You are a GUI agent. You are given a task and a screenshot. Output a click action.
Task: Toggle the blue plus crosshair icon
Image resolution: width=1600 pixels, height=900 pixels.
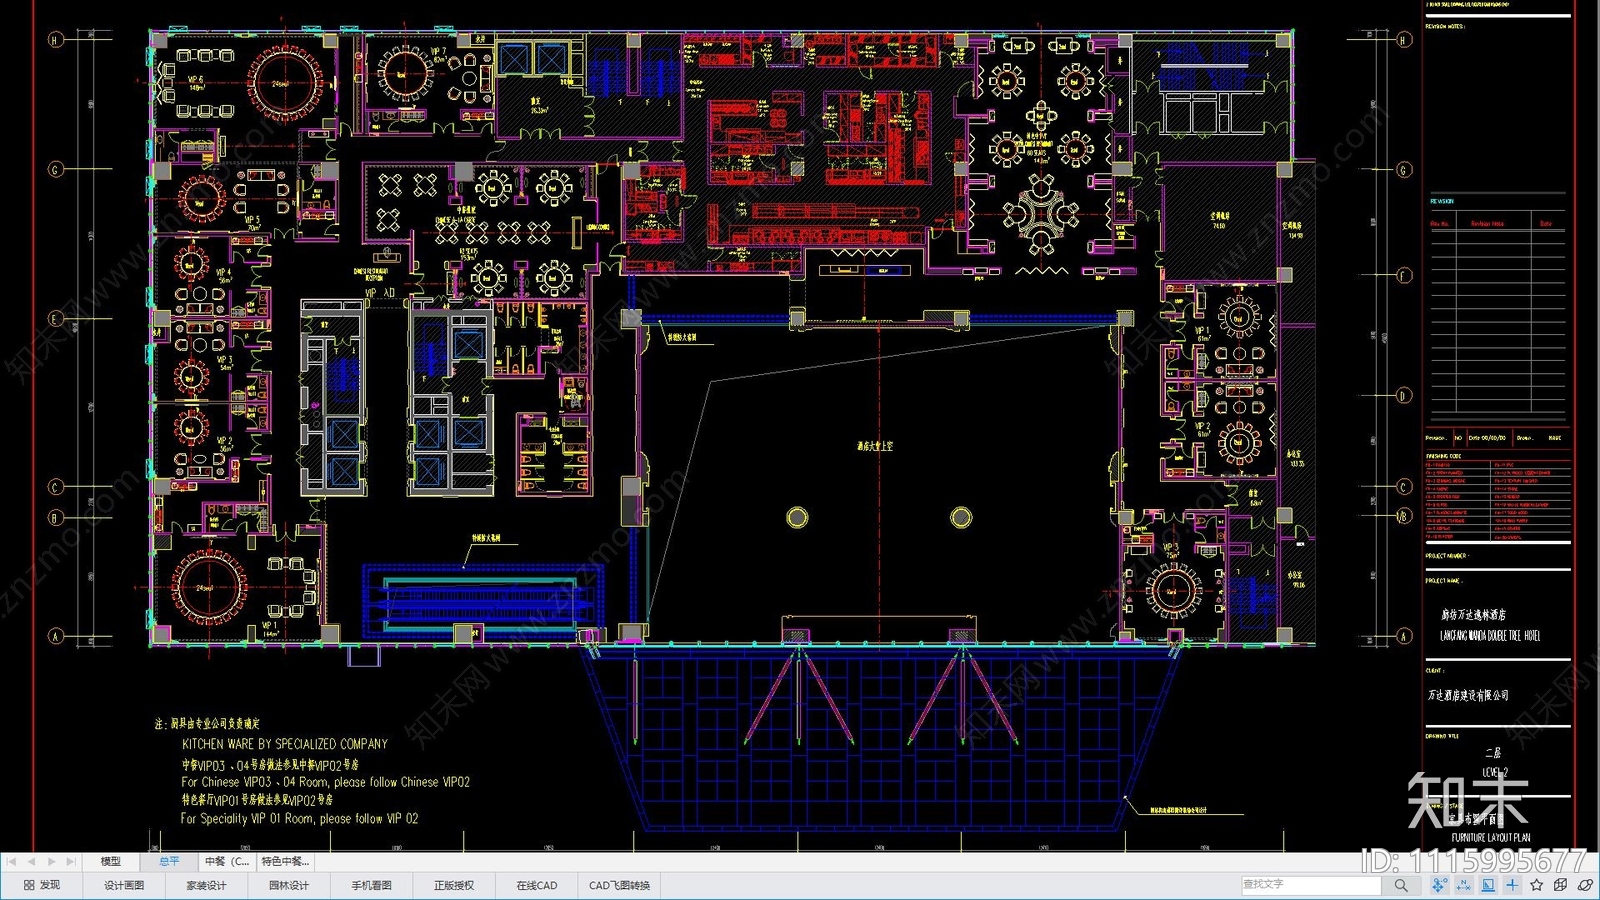click(x=1512, y=885)
